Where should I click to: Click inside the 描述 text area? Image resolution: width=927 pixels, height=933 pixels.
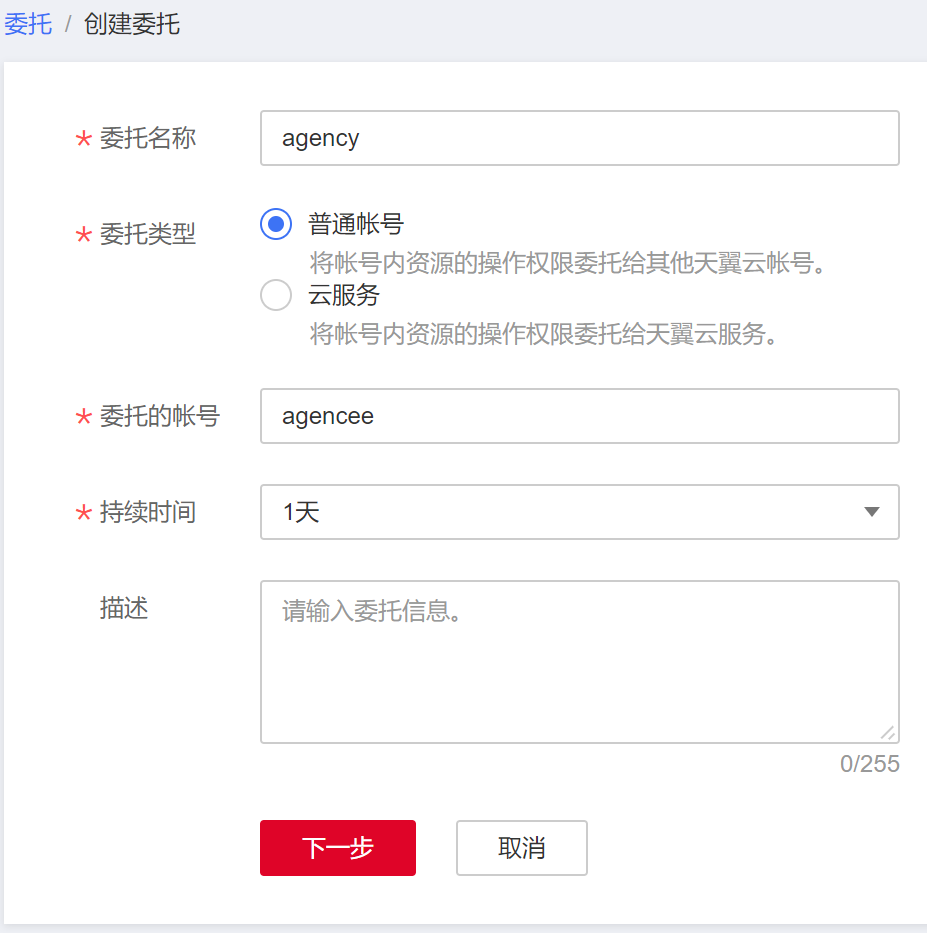579,661
